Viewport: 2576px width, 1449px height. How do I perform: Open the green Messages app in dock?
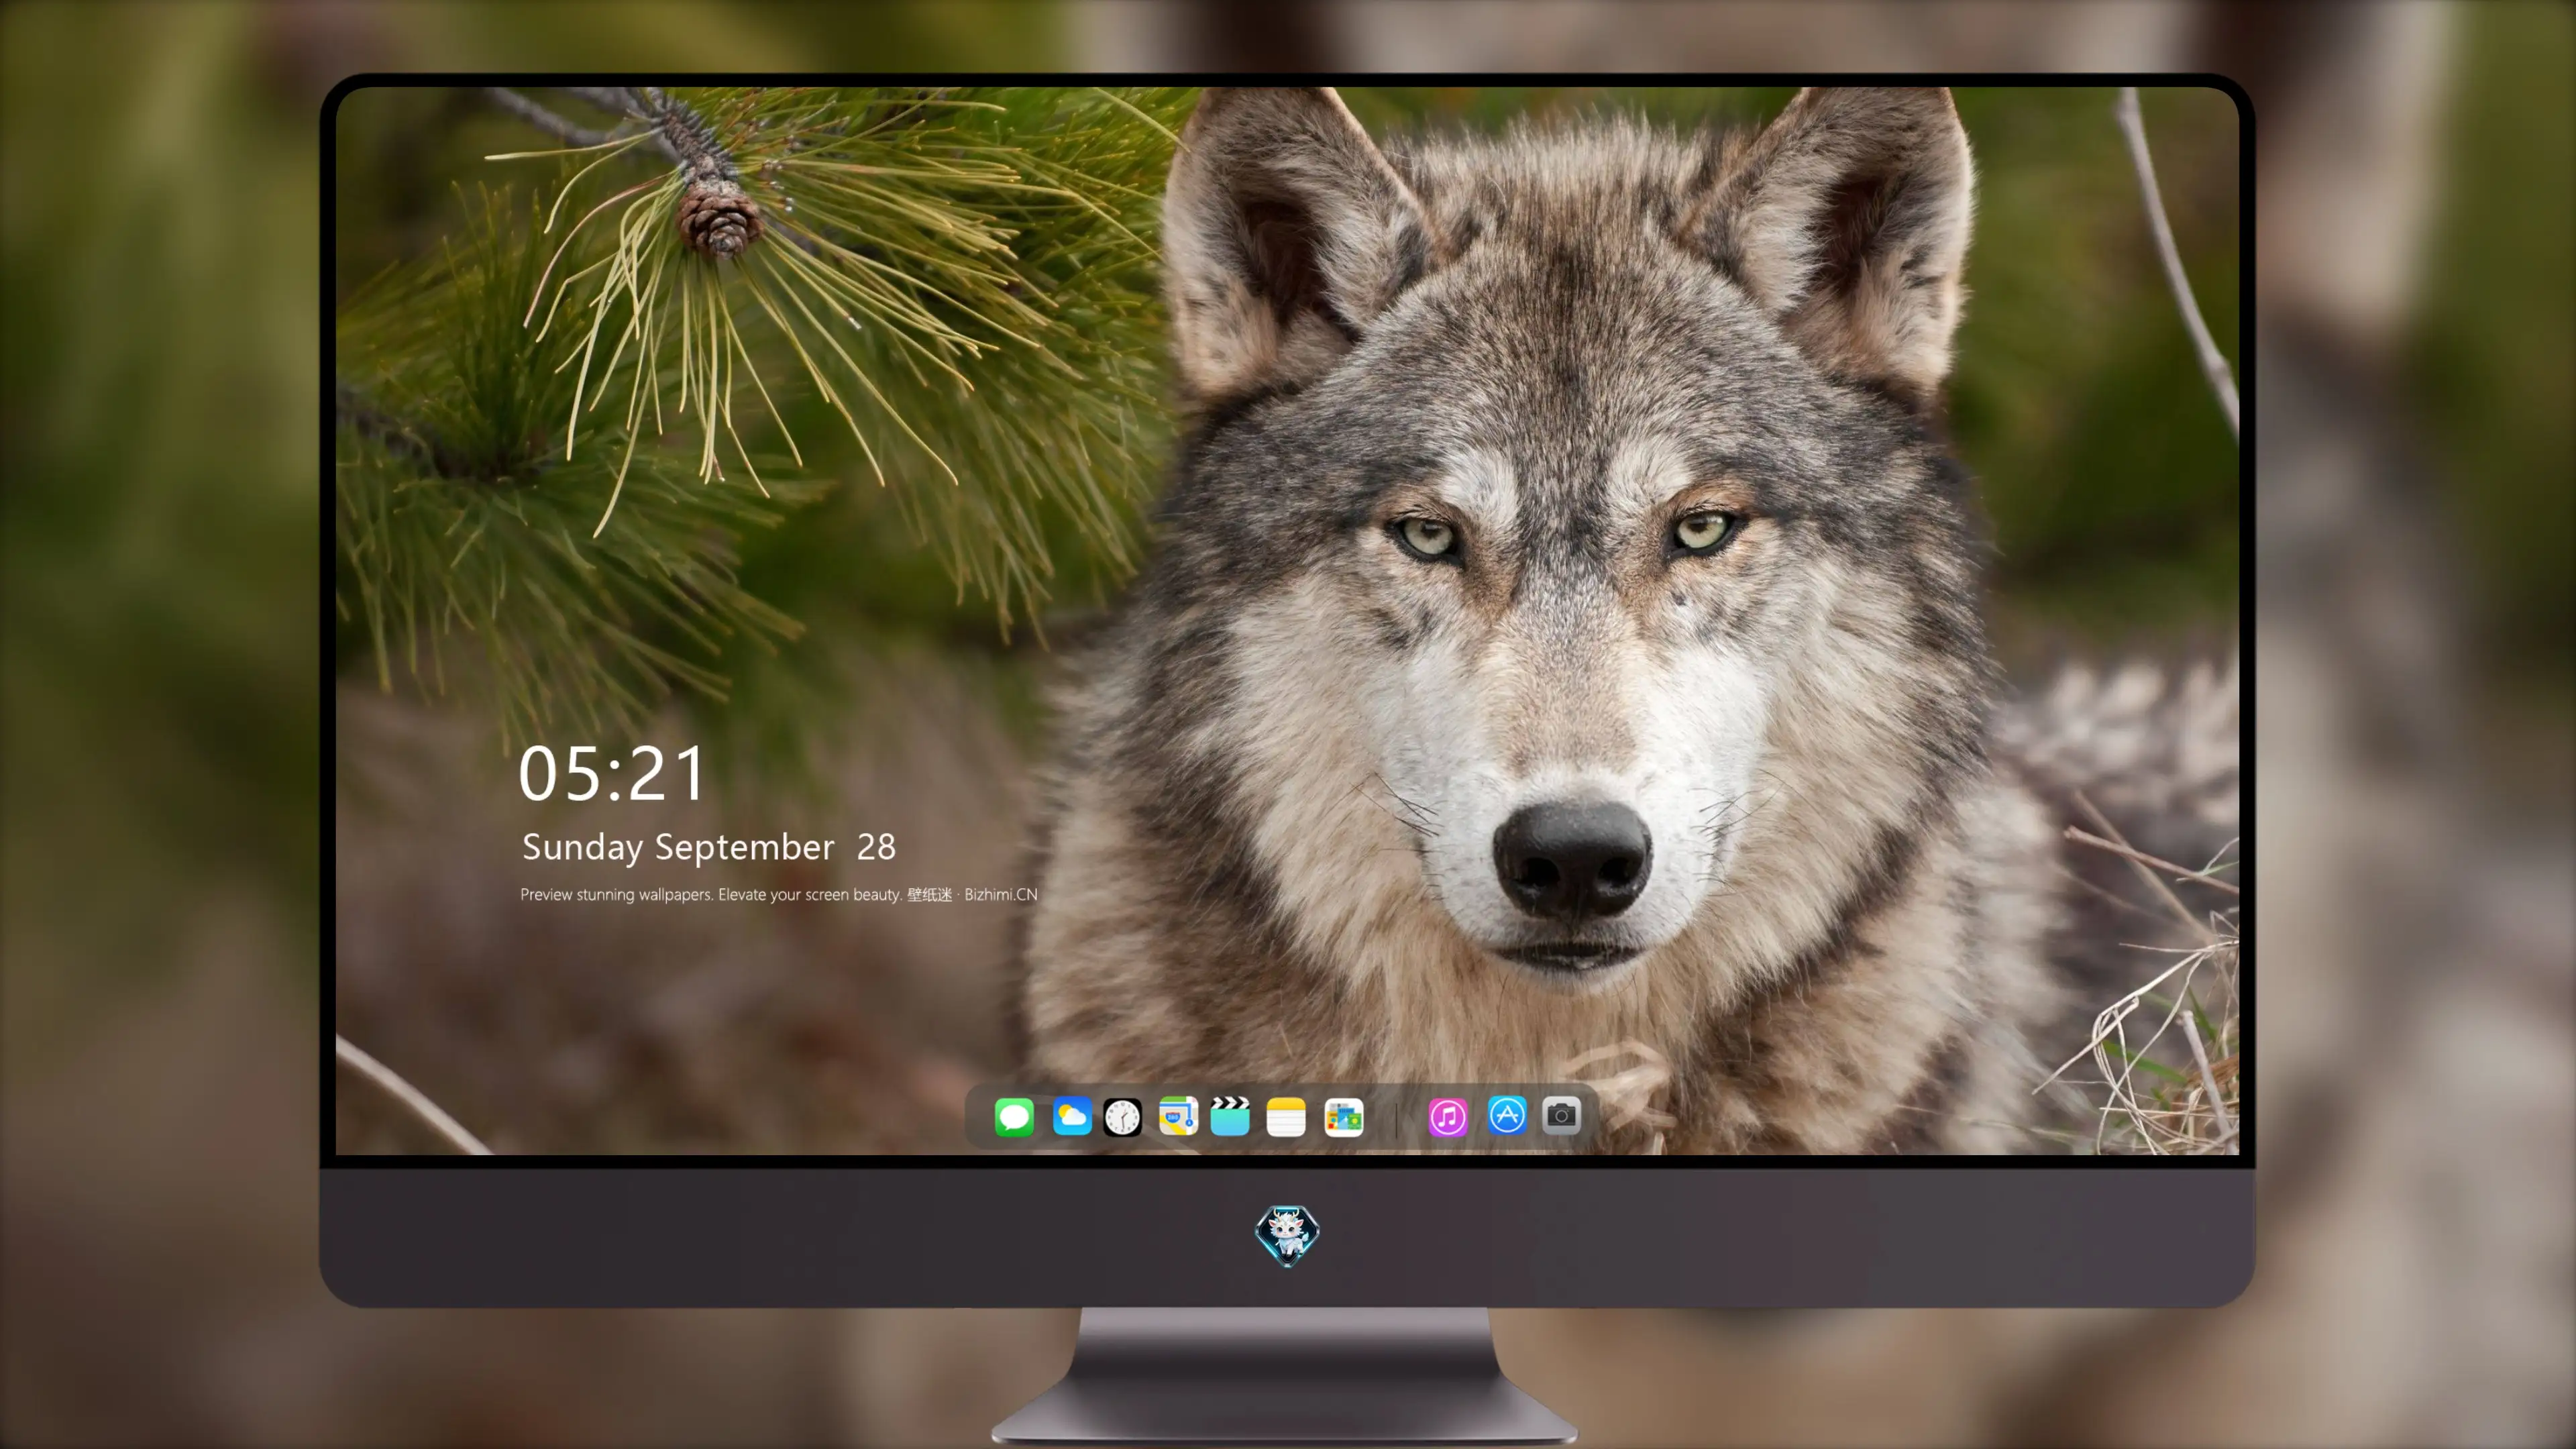point(1014,1116)
